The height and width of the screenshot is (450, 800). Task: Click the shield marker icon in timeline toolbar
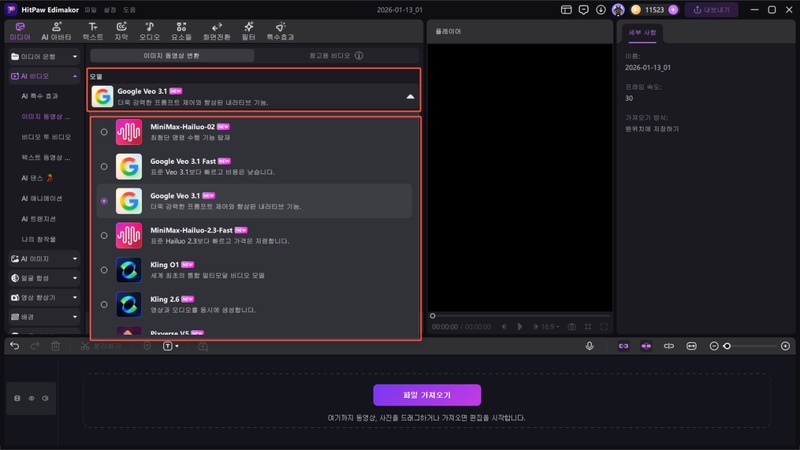click(x=147, y=346)
